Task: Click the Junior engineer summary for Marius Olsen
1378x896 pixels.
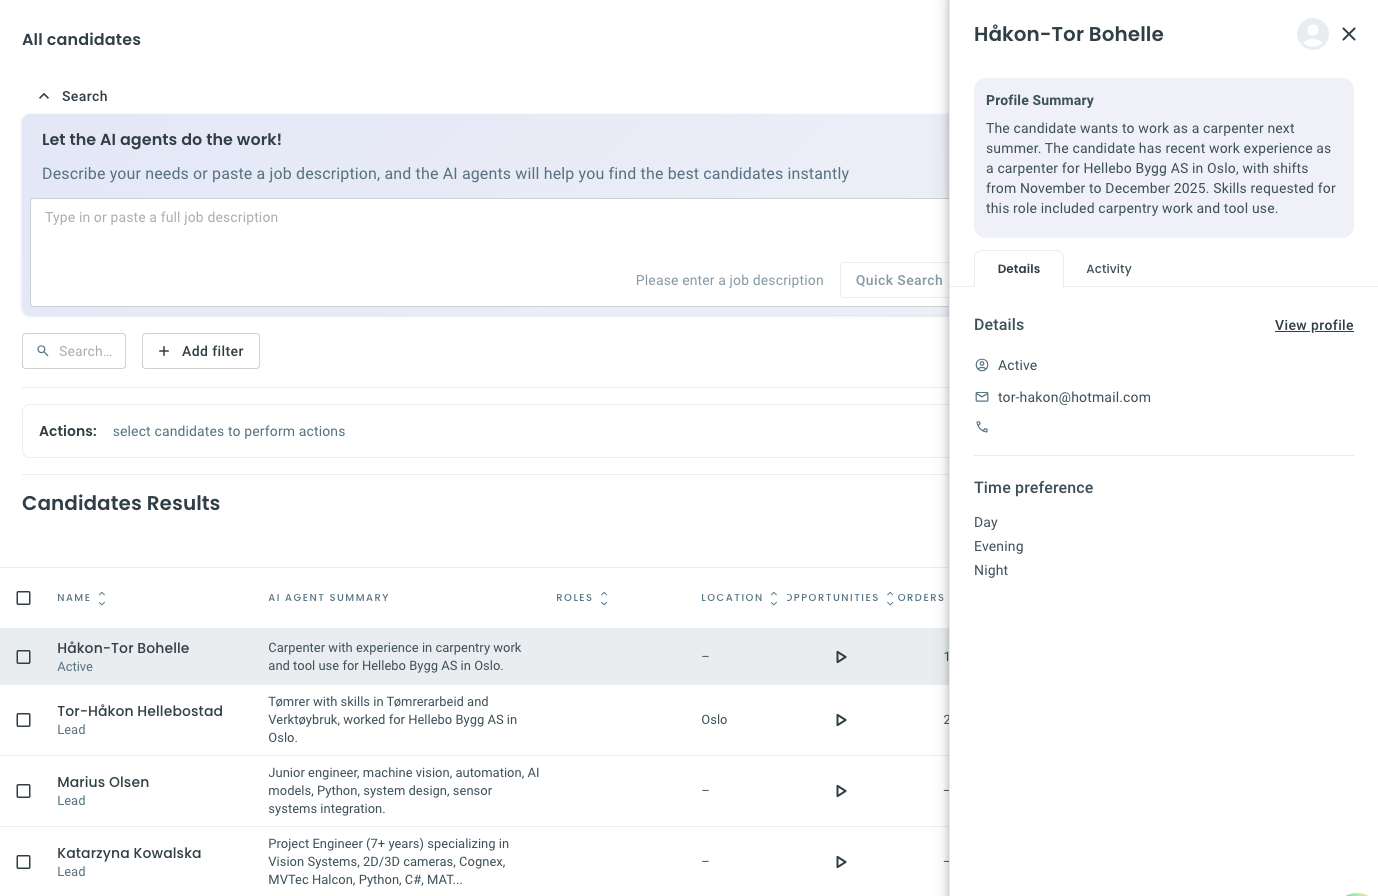Action: click(x=404, y=791)
